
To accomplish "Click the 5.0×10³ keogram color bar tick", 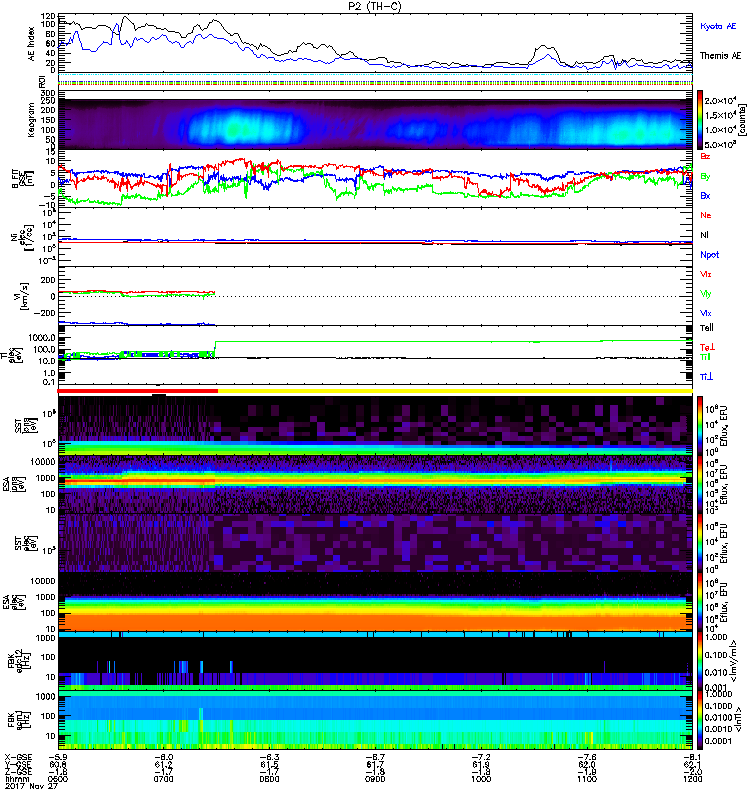I will 720,144.
